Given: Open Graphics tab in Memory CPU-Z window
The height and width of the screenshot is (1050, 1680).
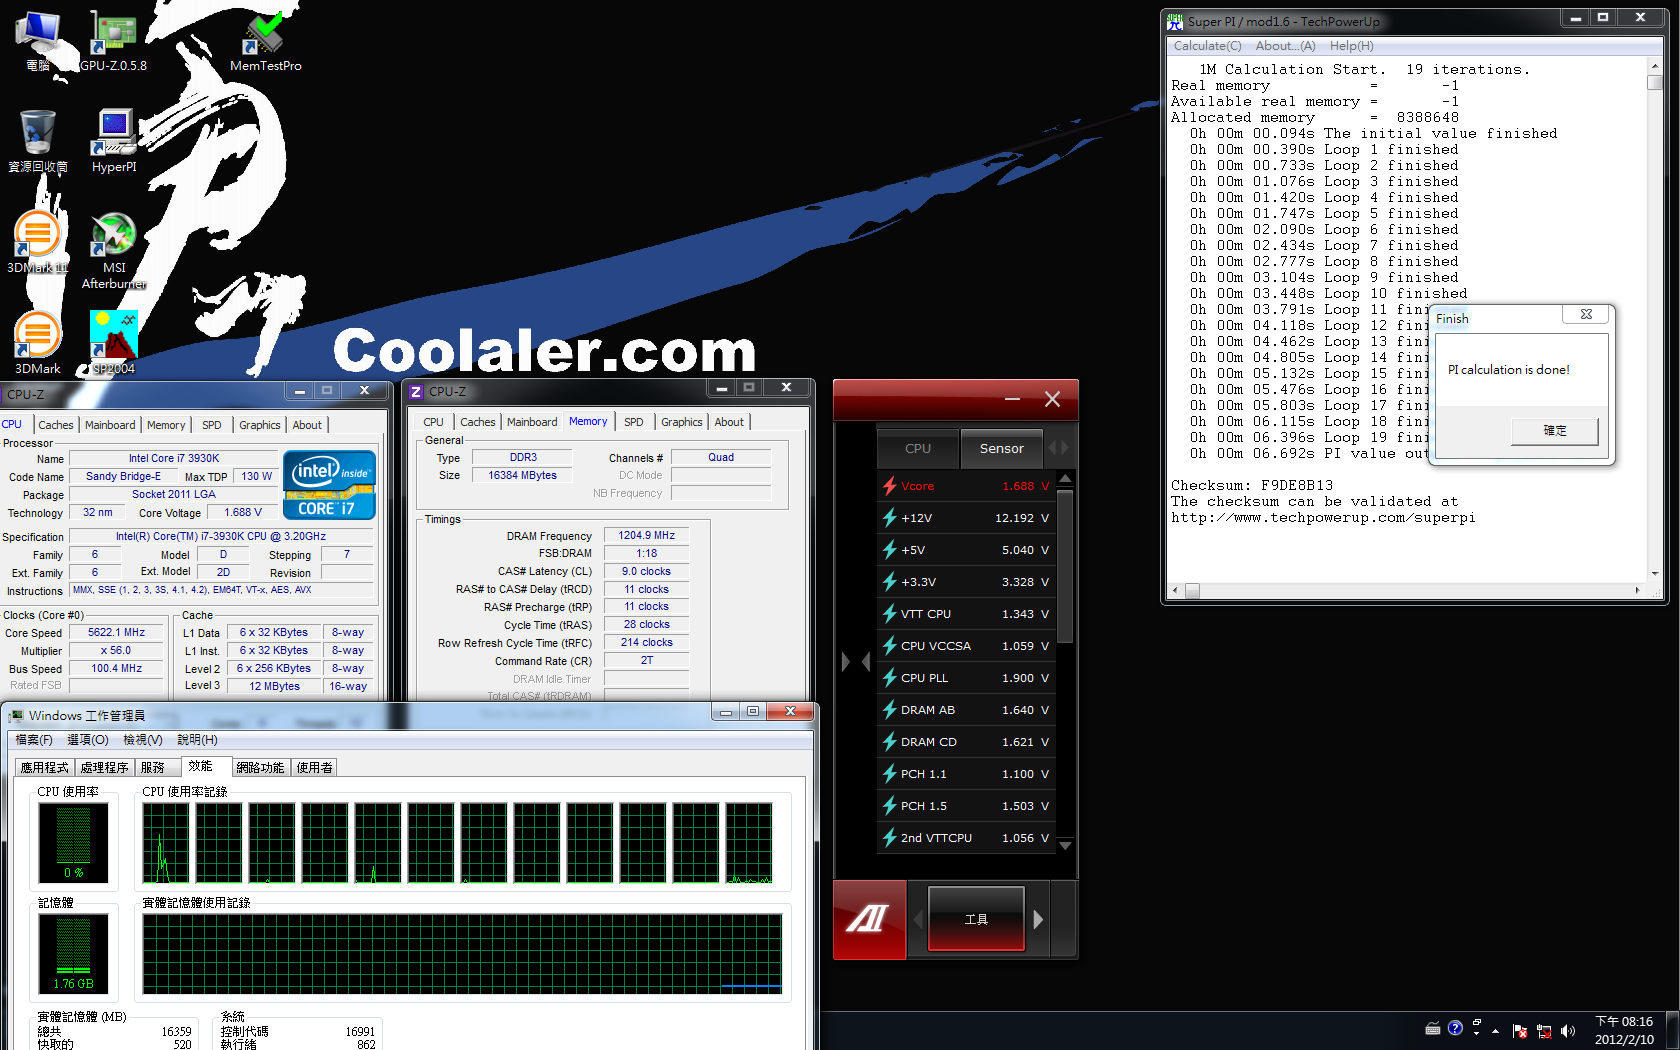Looking at the screenshot, I should tap(682, 422).
